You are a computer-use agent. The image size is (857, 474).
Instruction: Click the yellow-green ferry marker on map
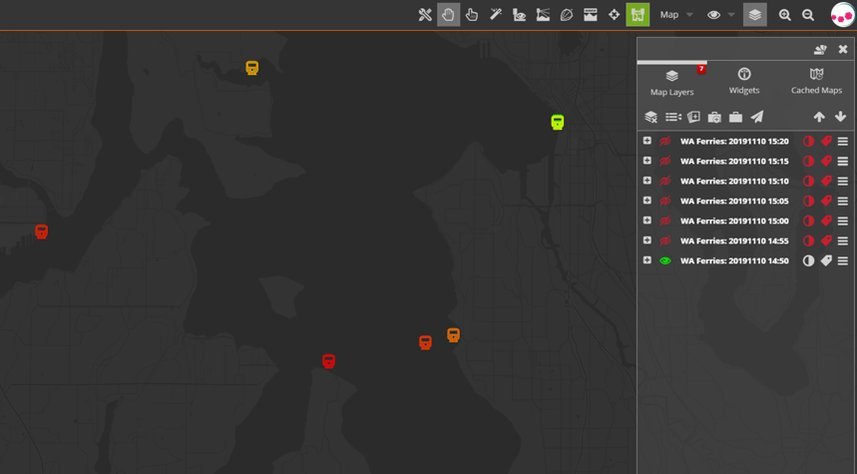coord(558,122)
